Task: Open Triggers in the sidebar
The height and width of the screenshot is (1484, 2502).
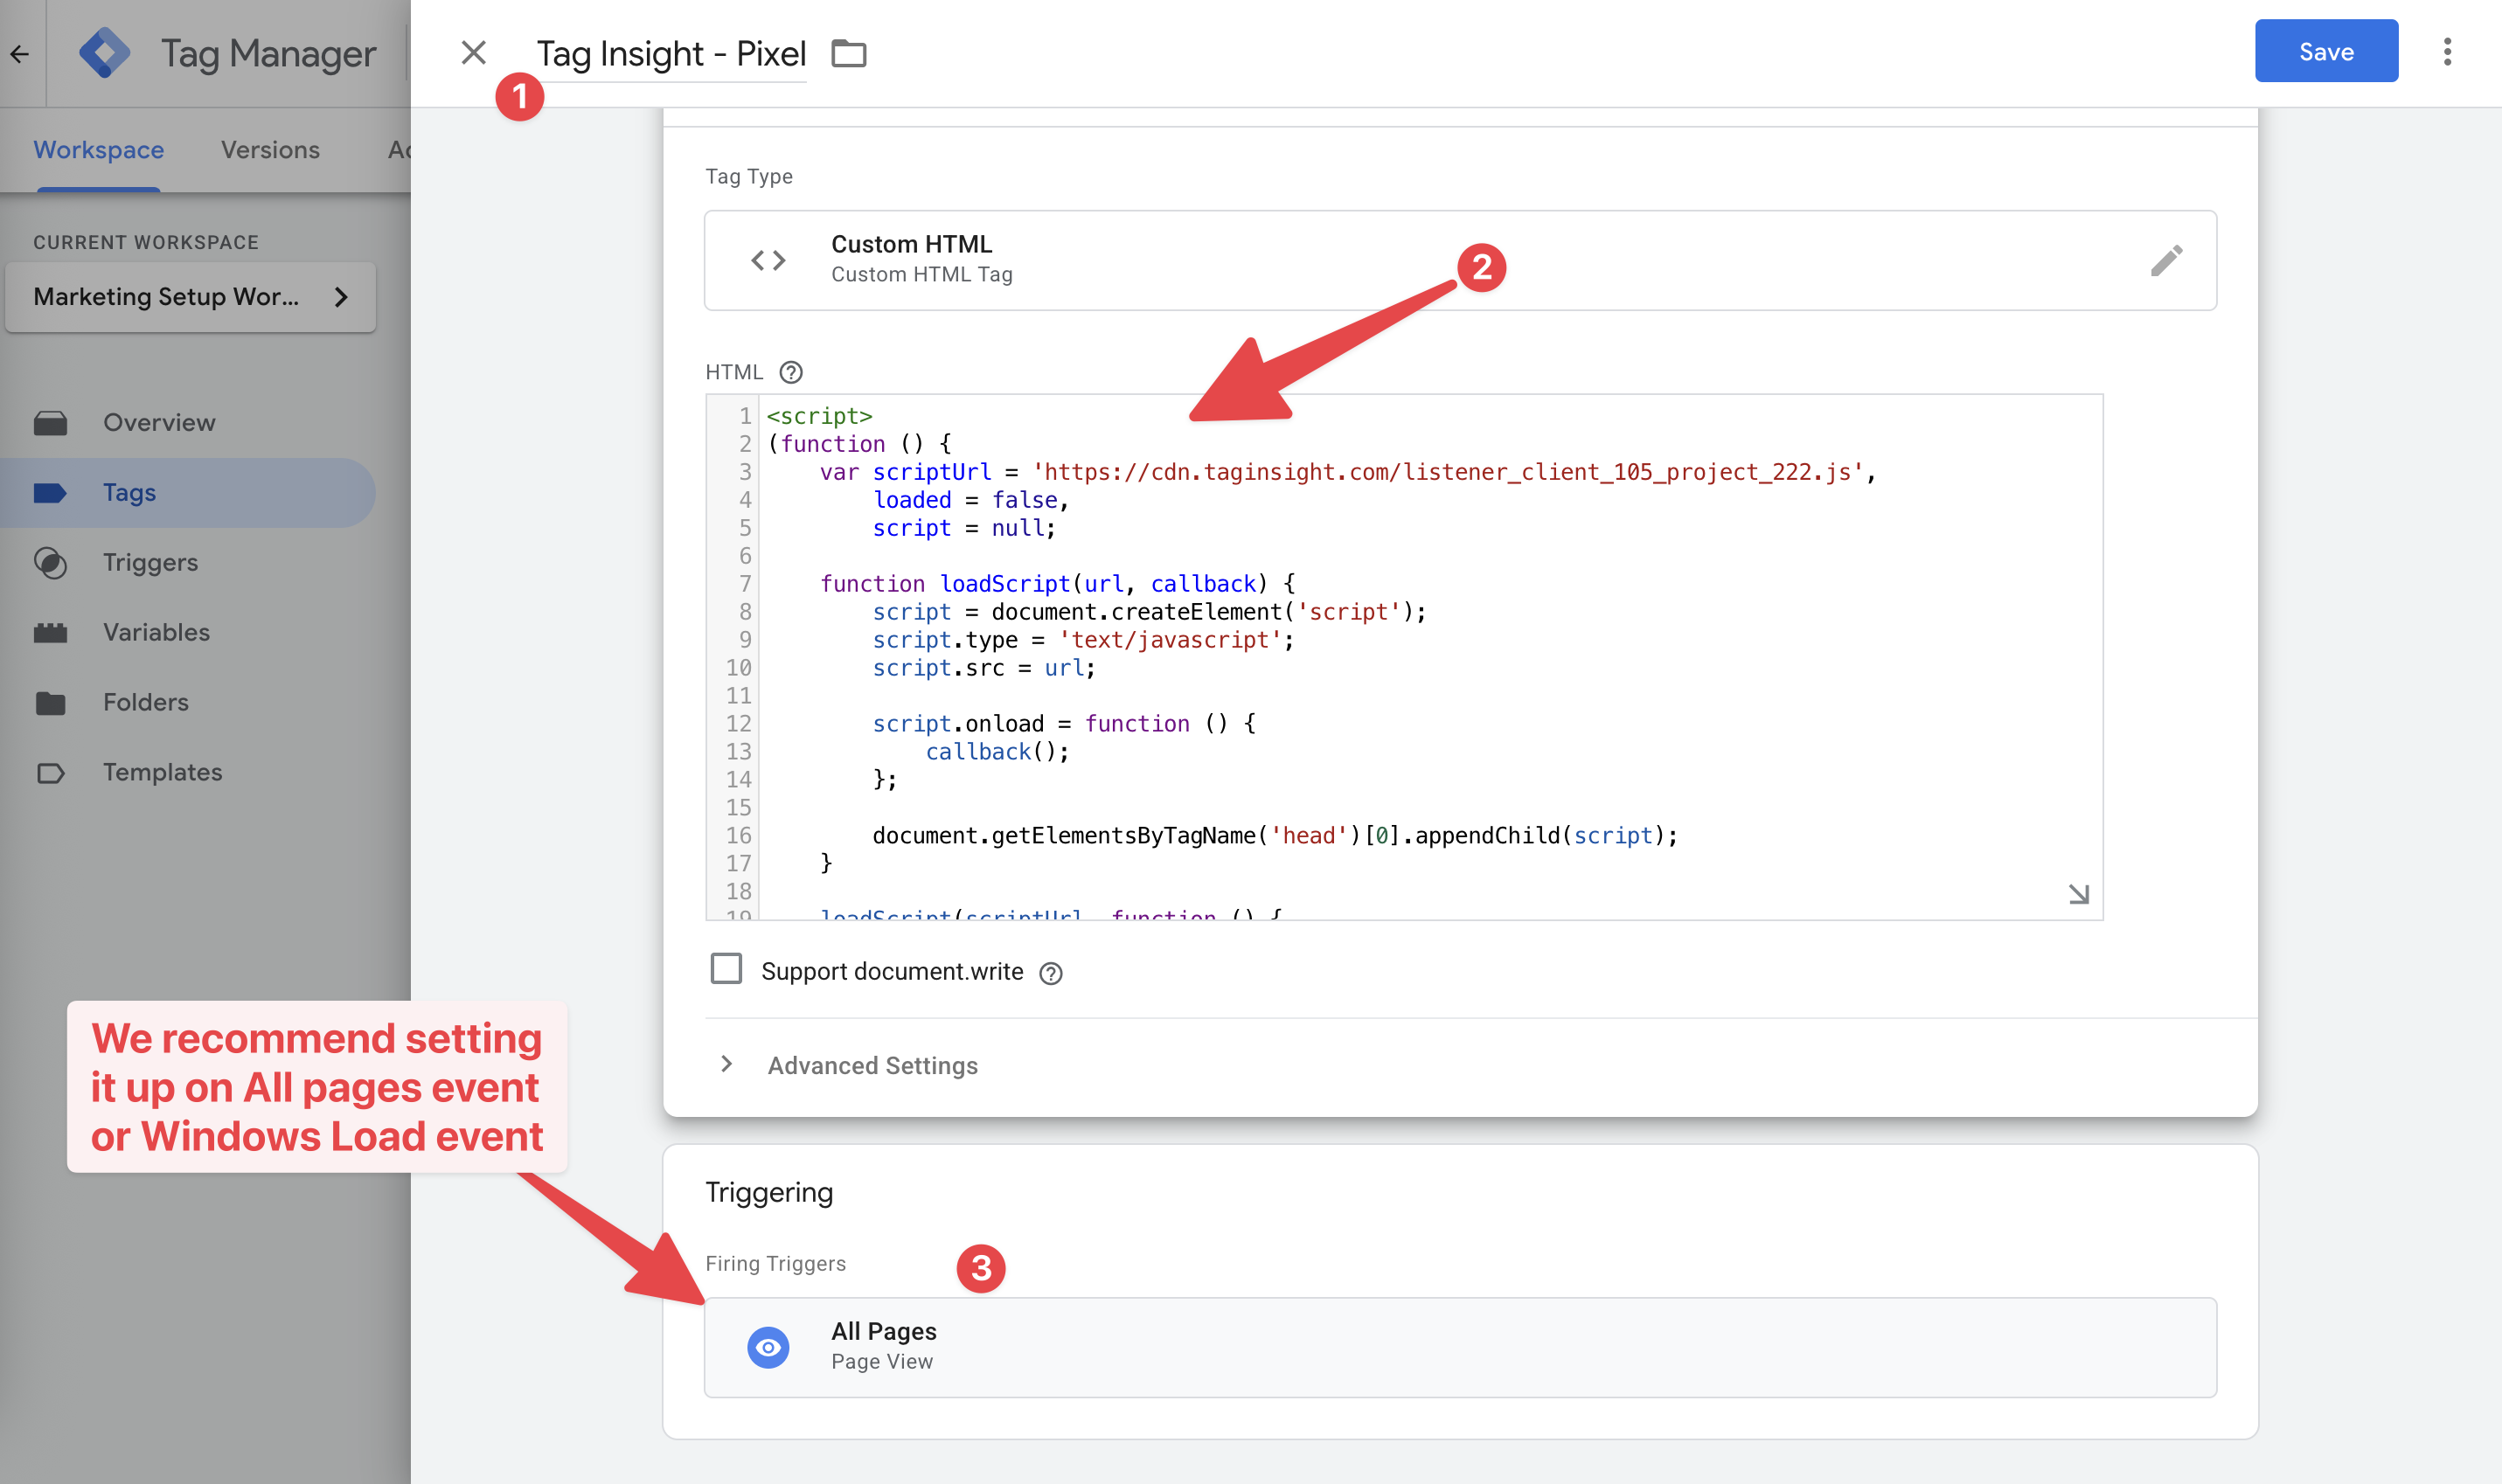Action: pos(150,562)
